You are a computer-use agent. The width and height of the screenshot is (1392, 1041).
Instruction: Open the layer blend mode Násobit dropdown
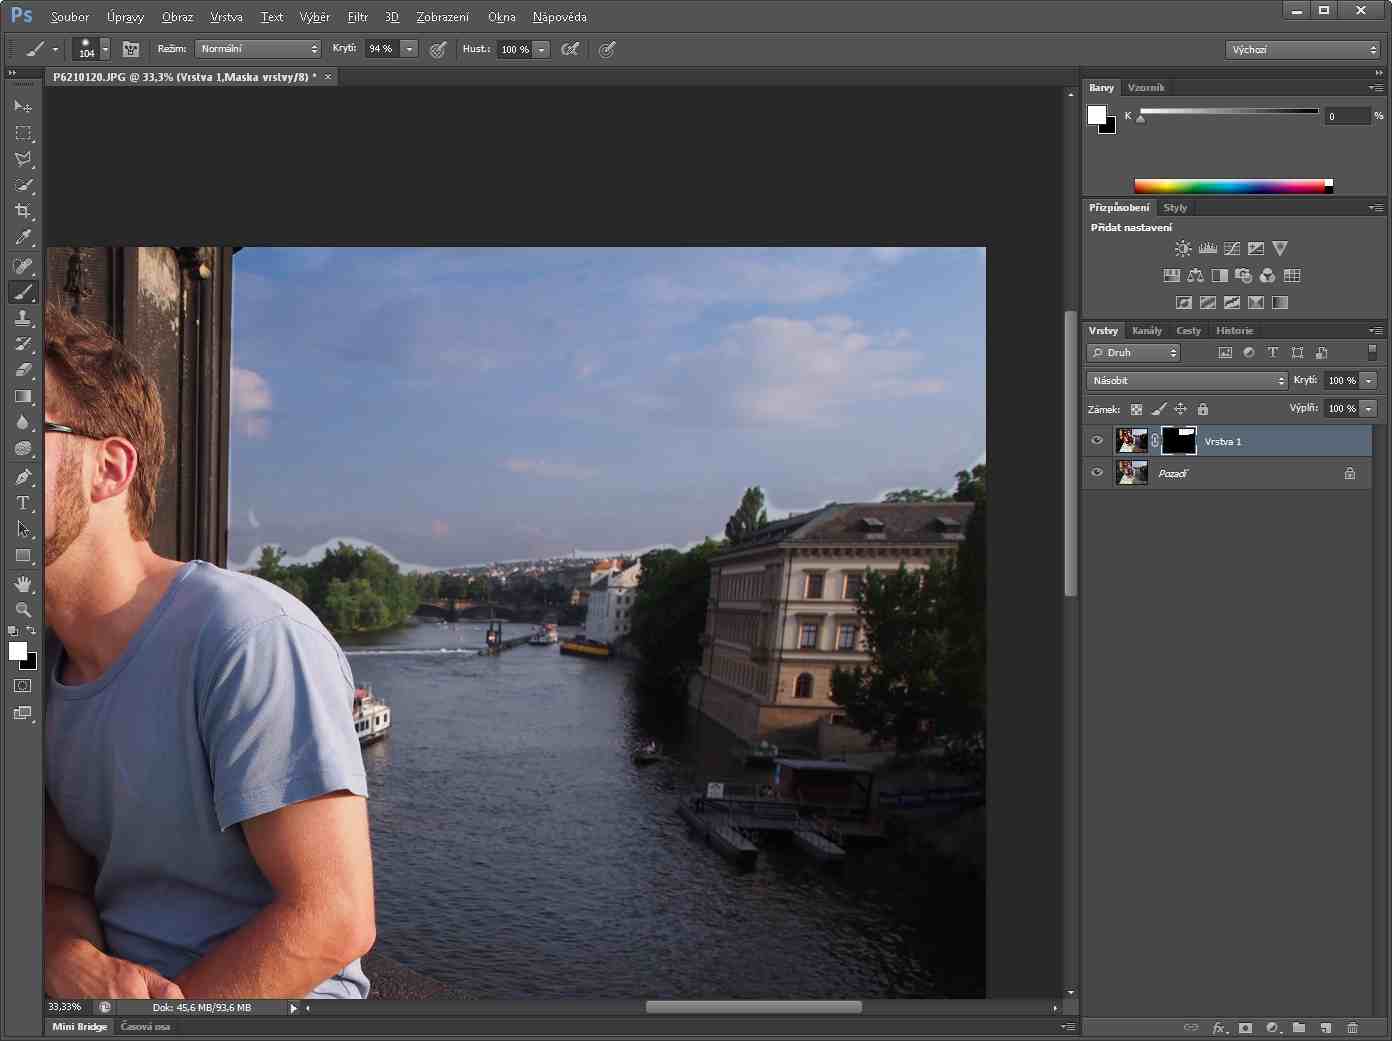point(1187,381)
